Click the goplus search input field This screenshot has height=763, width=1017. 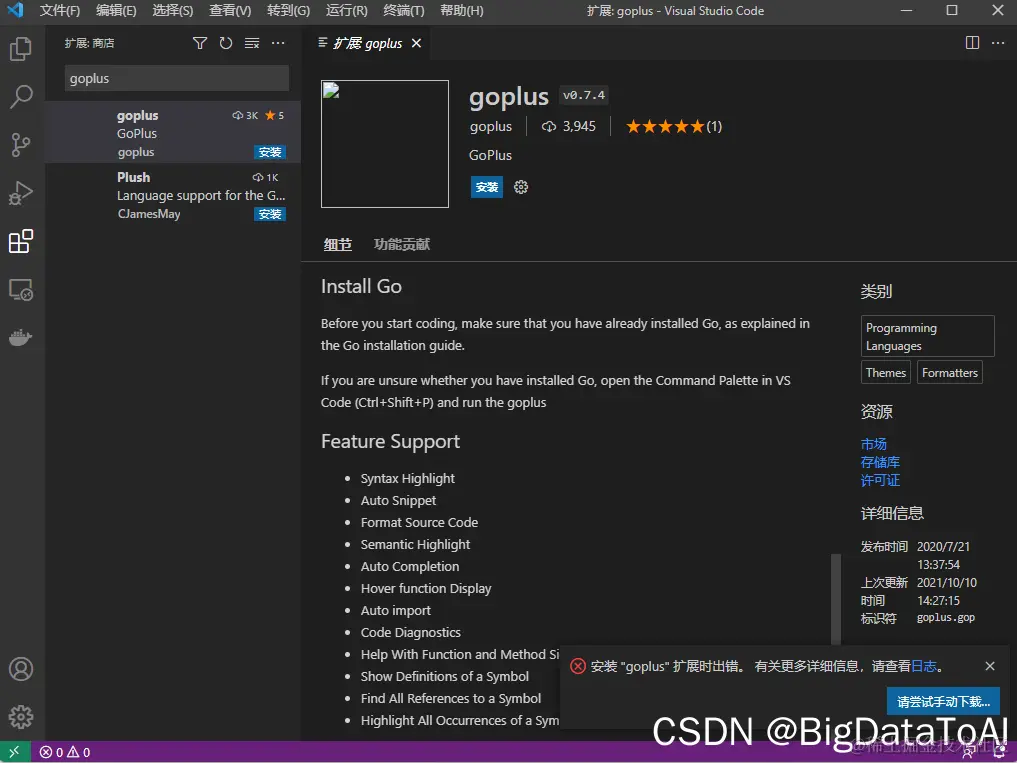click(176, 79)
